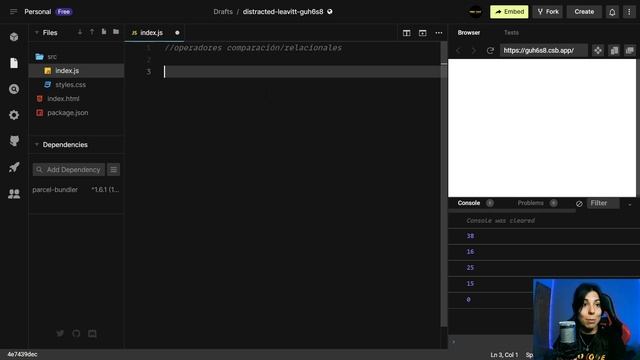
Task: Click the Personal workspace label
Action: 38,12
